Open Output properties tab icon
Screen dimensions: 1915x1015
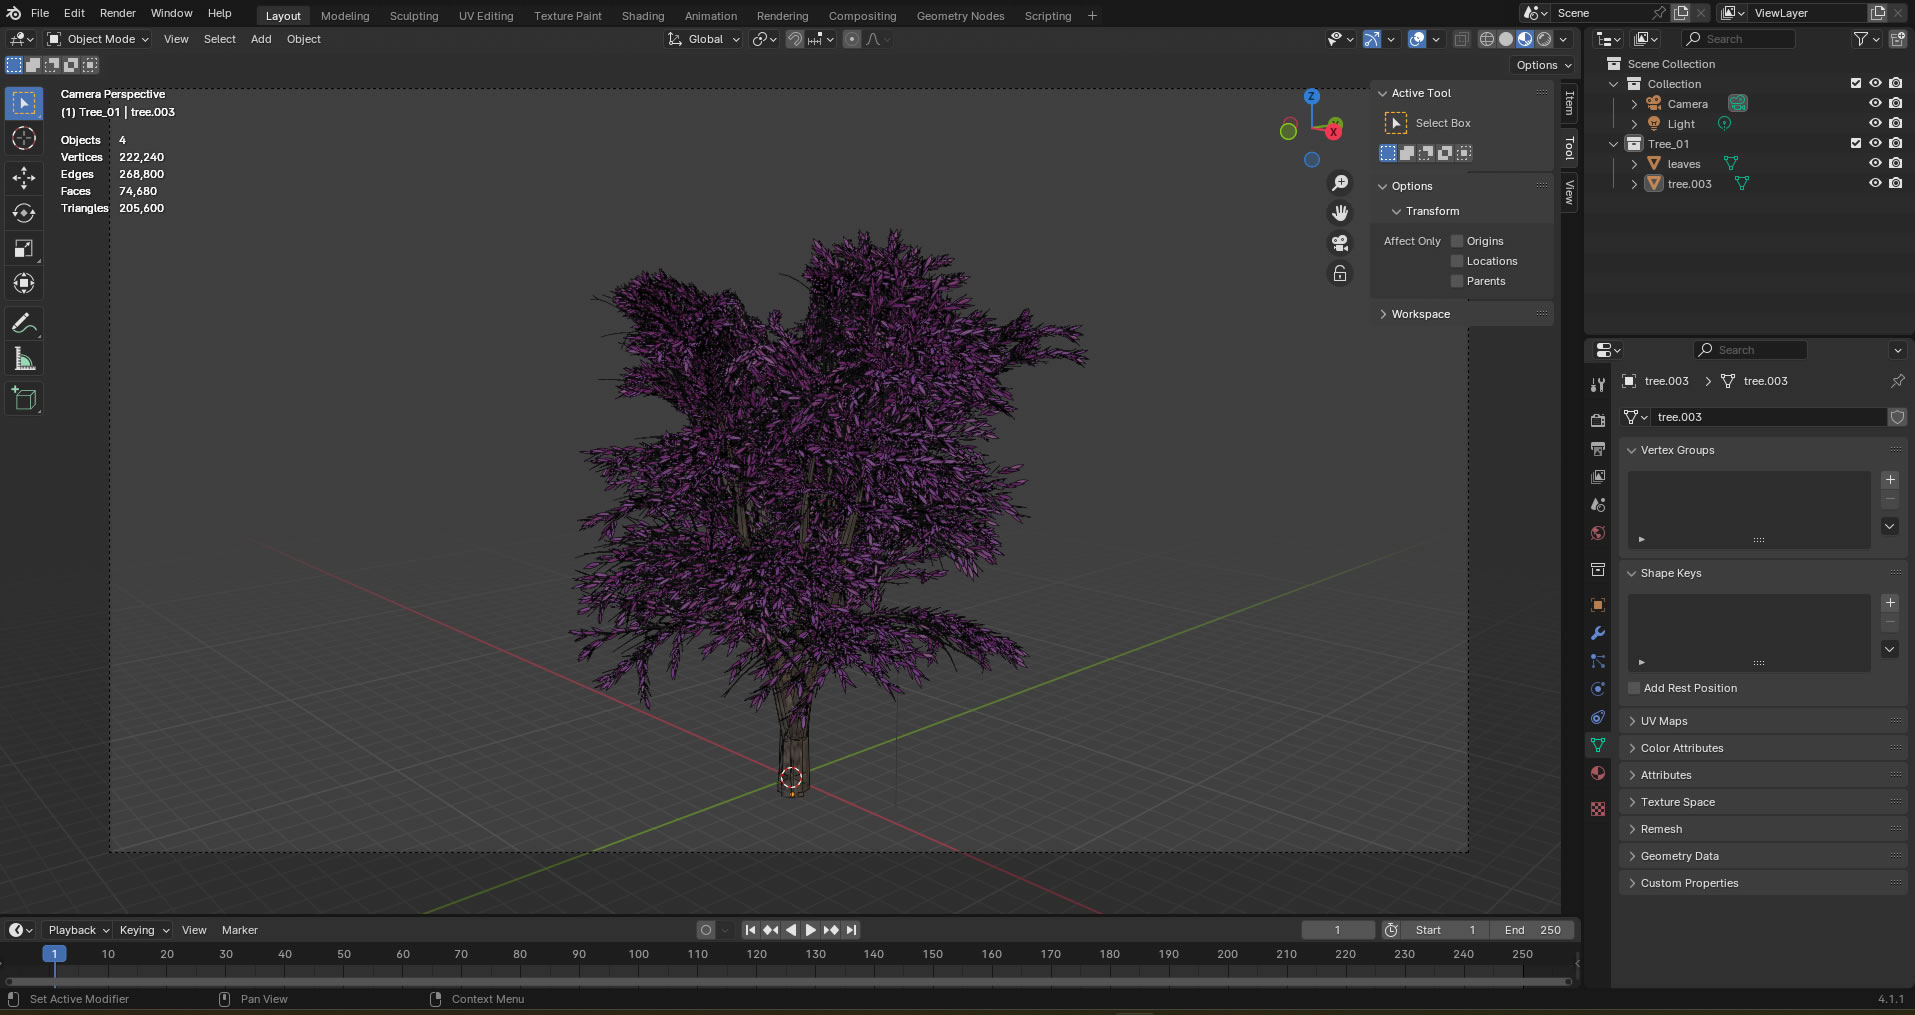coord(1598,448)
